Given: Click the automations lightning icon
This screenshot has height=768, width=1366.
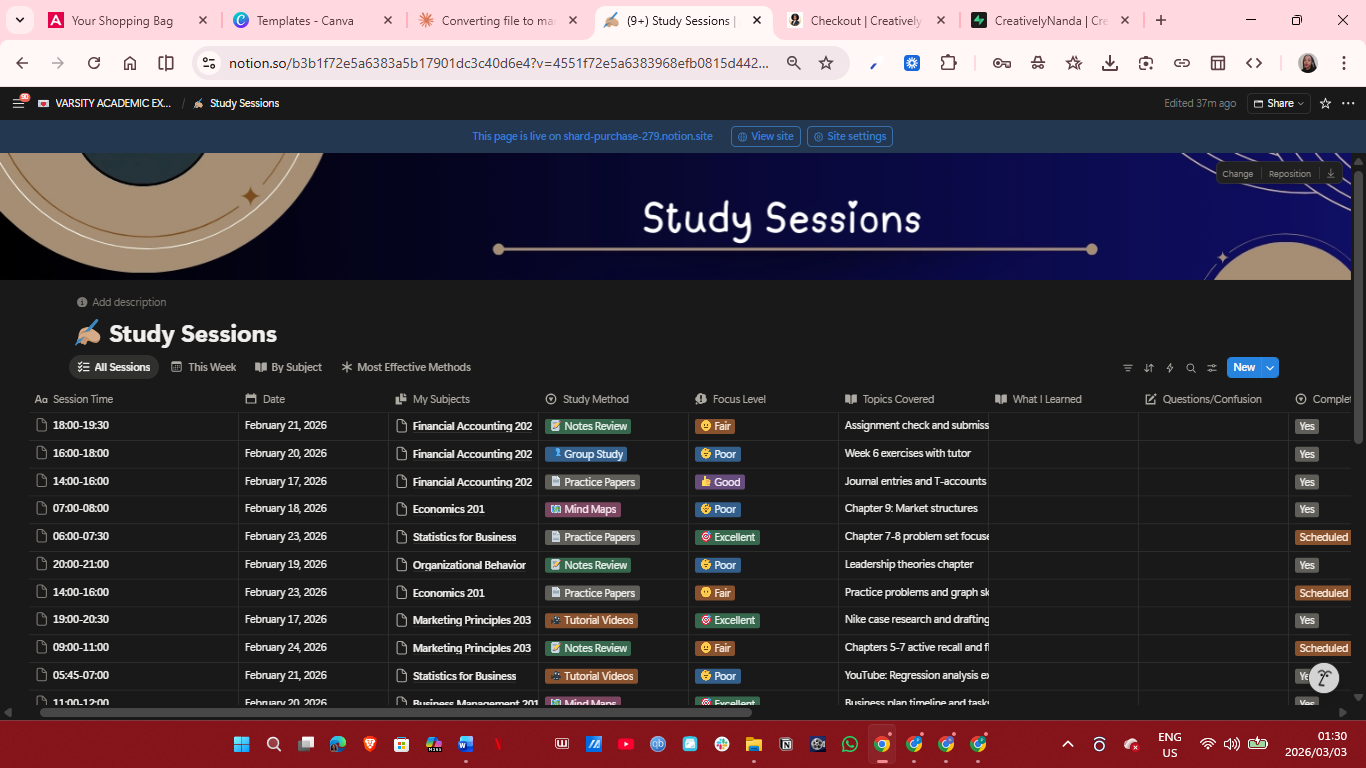Looking at the screenshot, I should click(x=1170, y=368).
